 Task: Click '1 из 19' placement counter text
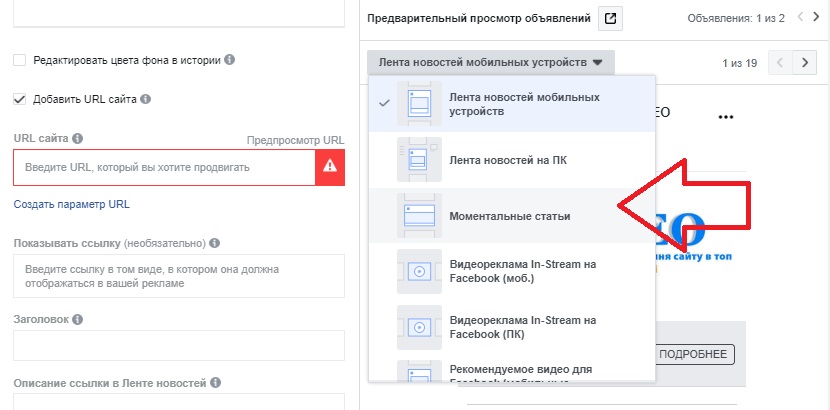(x=739, y=63)
